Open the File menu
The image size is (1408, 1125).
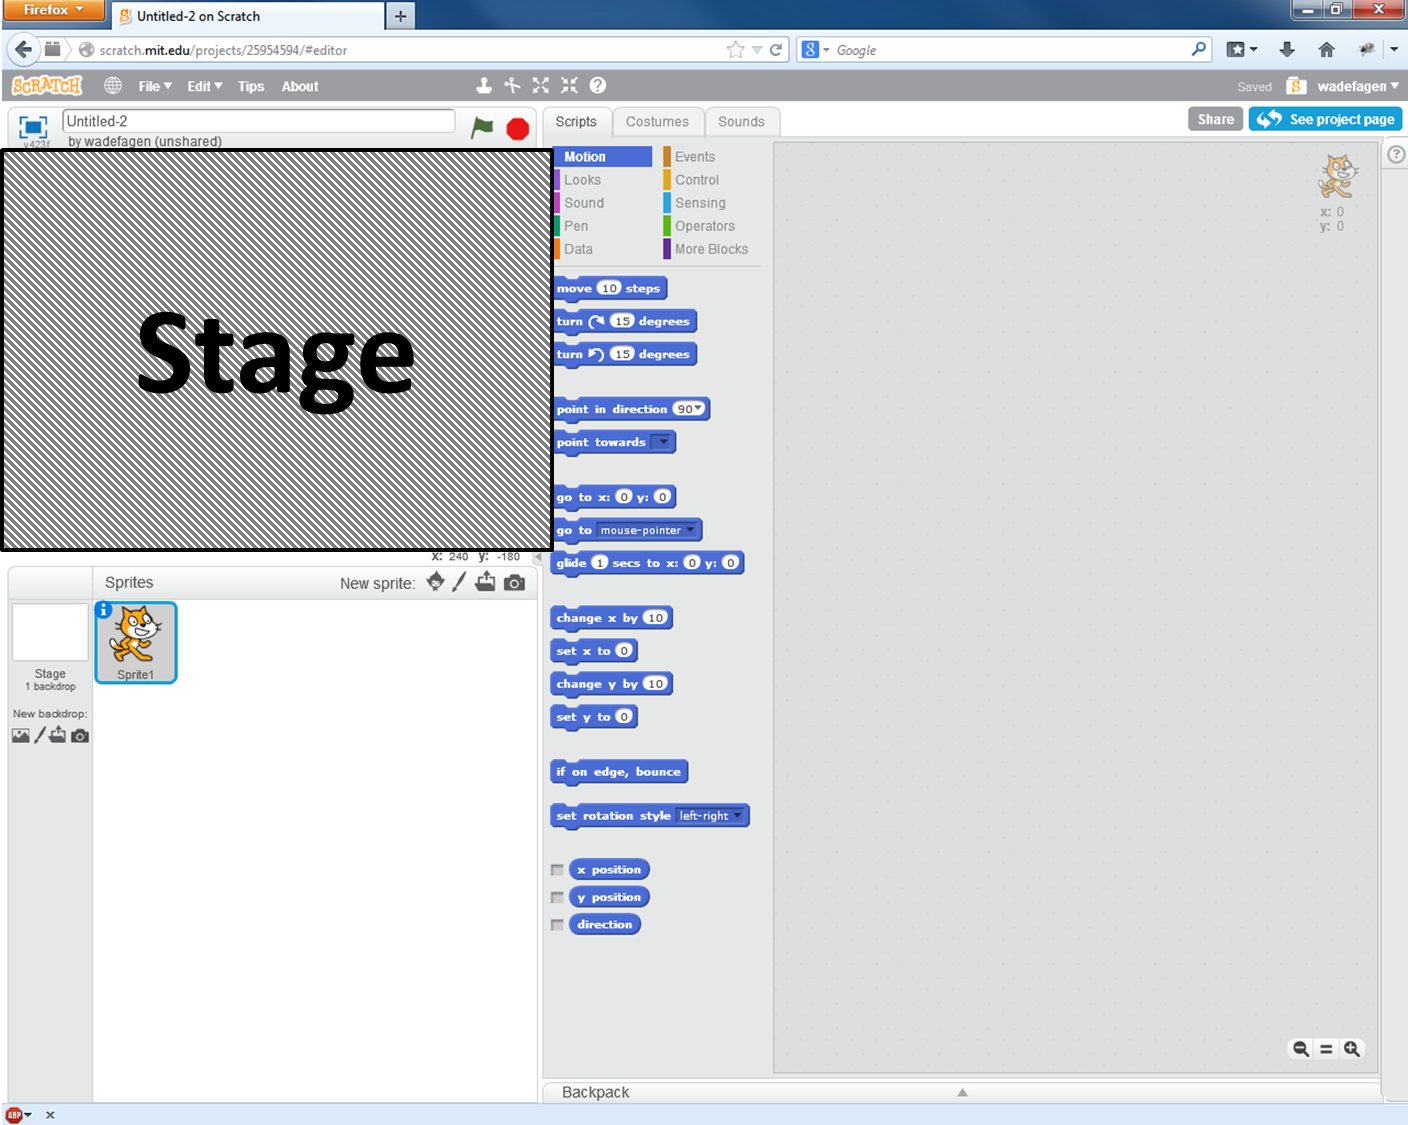point(154,87)
